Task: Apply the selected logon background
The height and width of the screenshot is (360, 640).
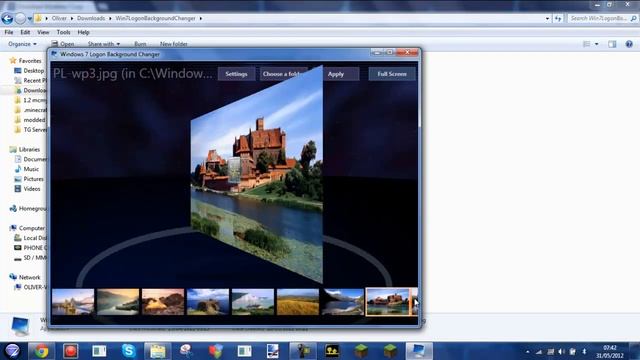Action: pyautogui.click(x=336, y=74)
